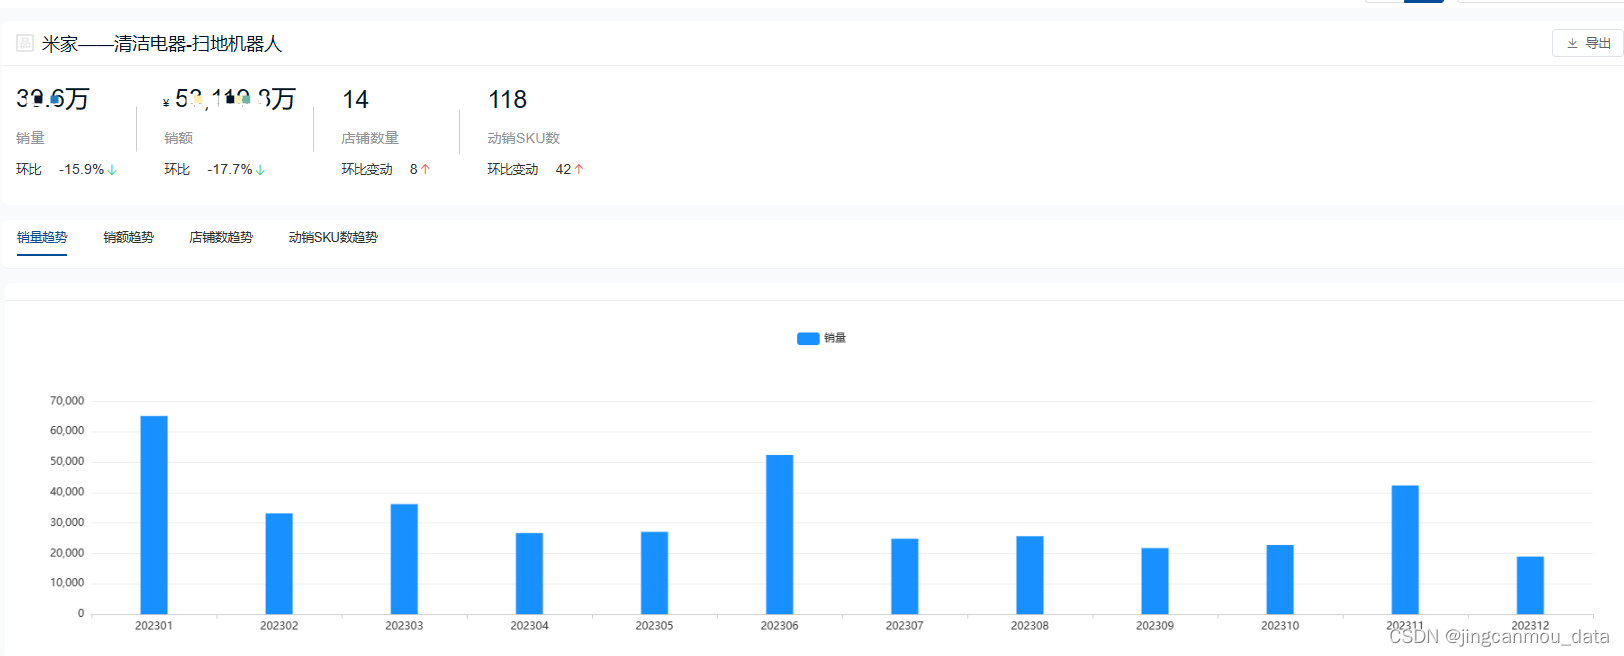Image resolution: width=1624 pixels, height=656 pixels.
Task: Click the down arrow next to -15.9%
Action: click(112, 170)
